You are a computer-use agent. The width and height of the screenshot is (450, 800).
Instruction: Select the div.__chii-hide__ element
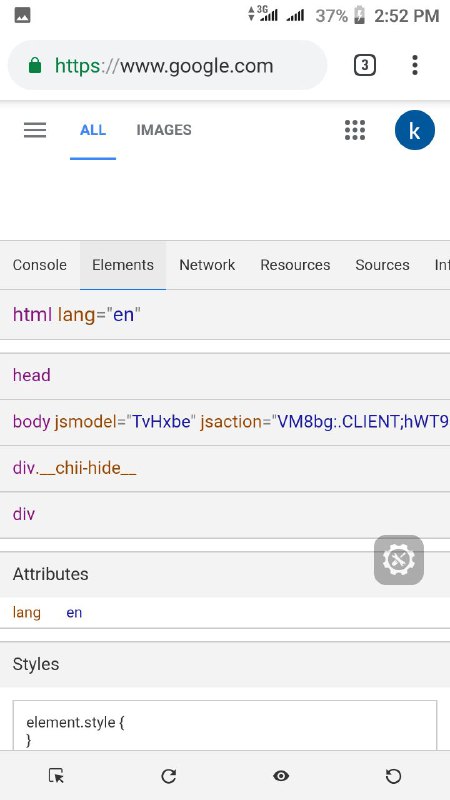[225, 469]
